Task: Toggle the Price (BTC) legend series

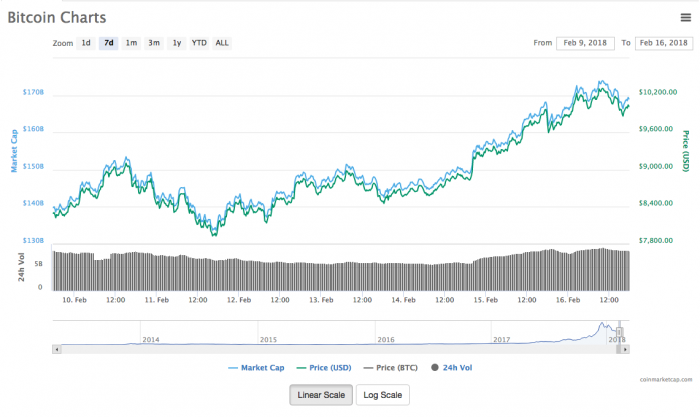Action: click(391, 368)
